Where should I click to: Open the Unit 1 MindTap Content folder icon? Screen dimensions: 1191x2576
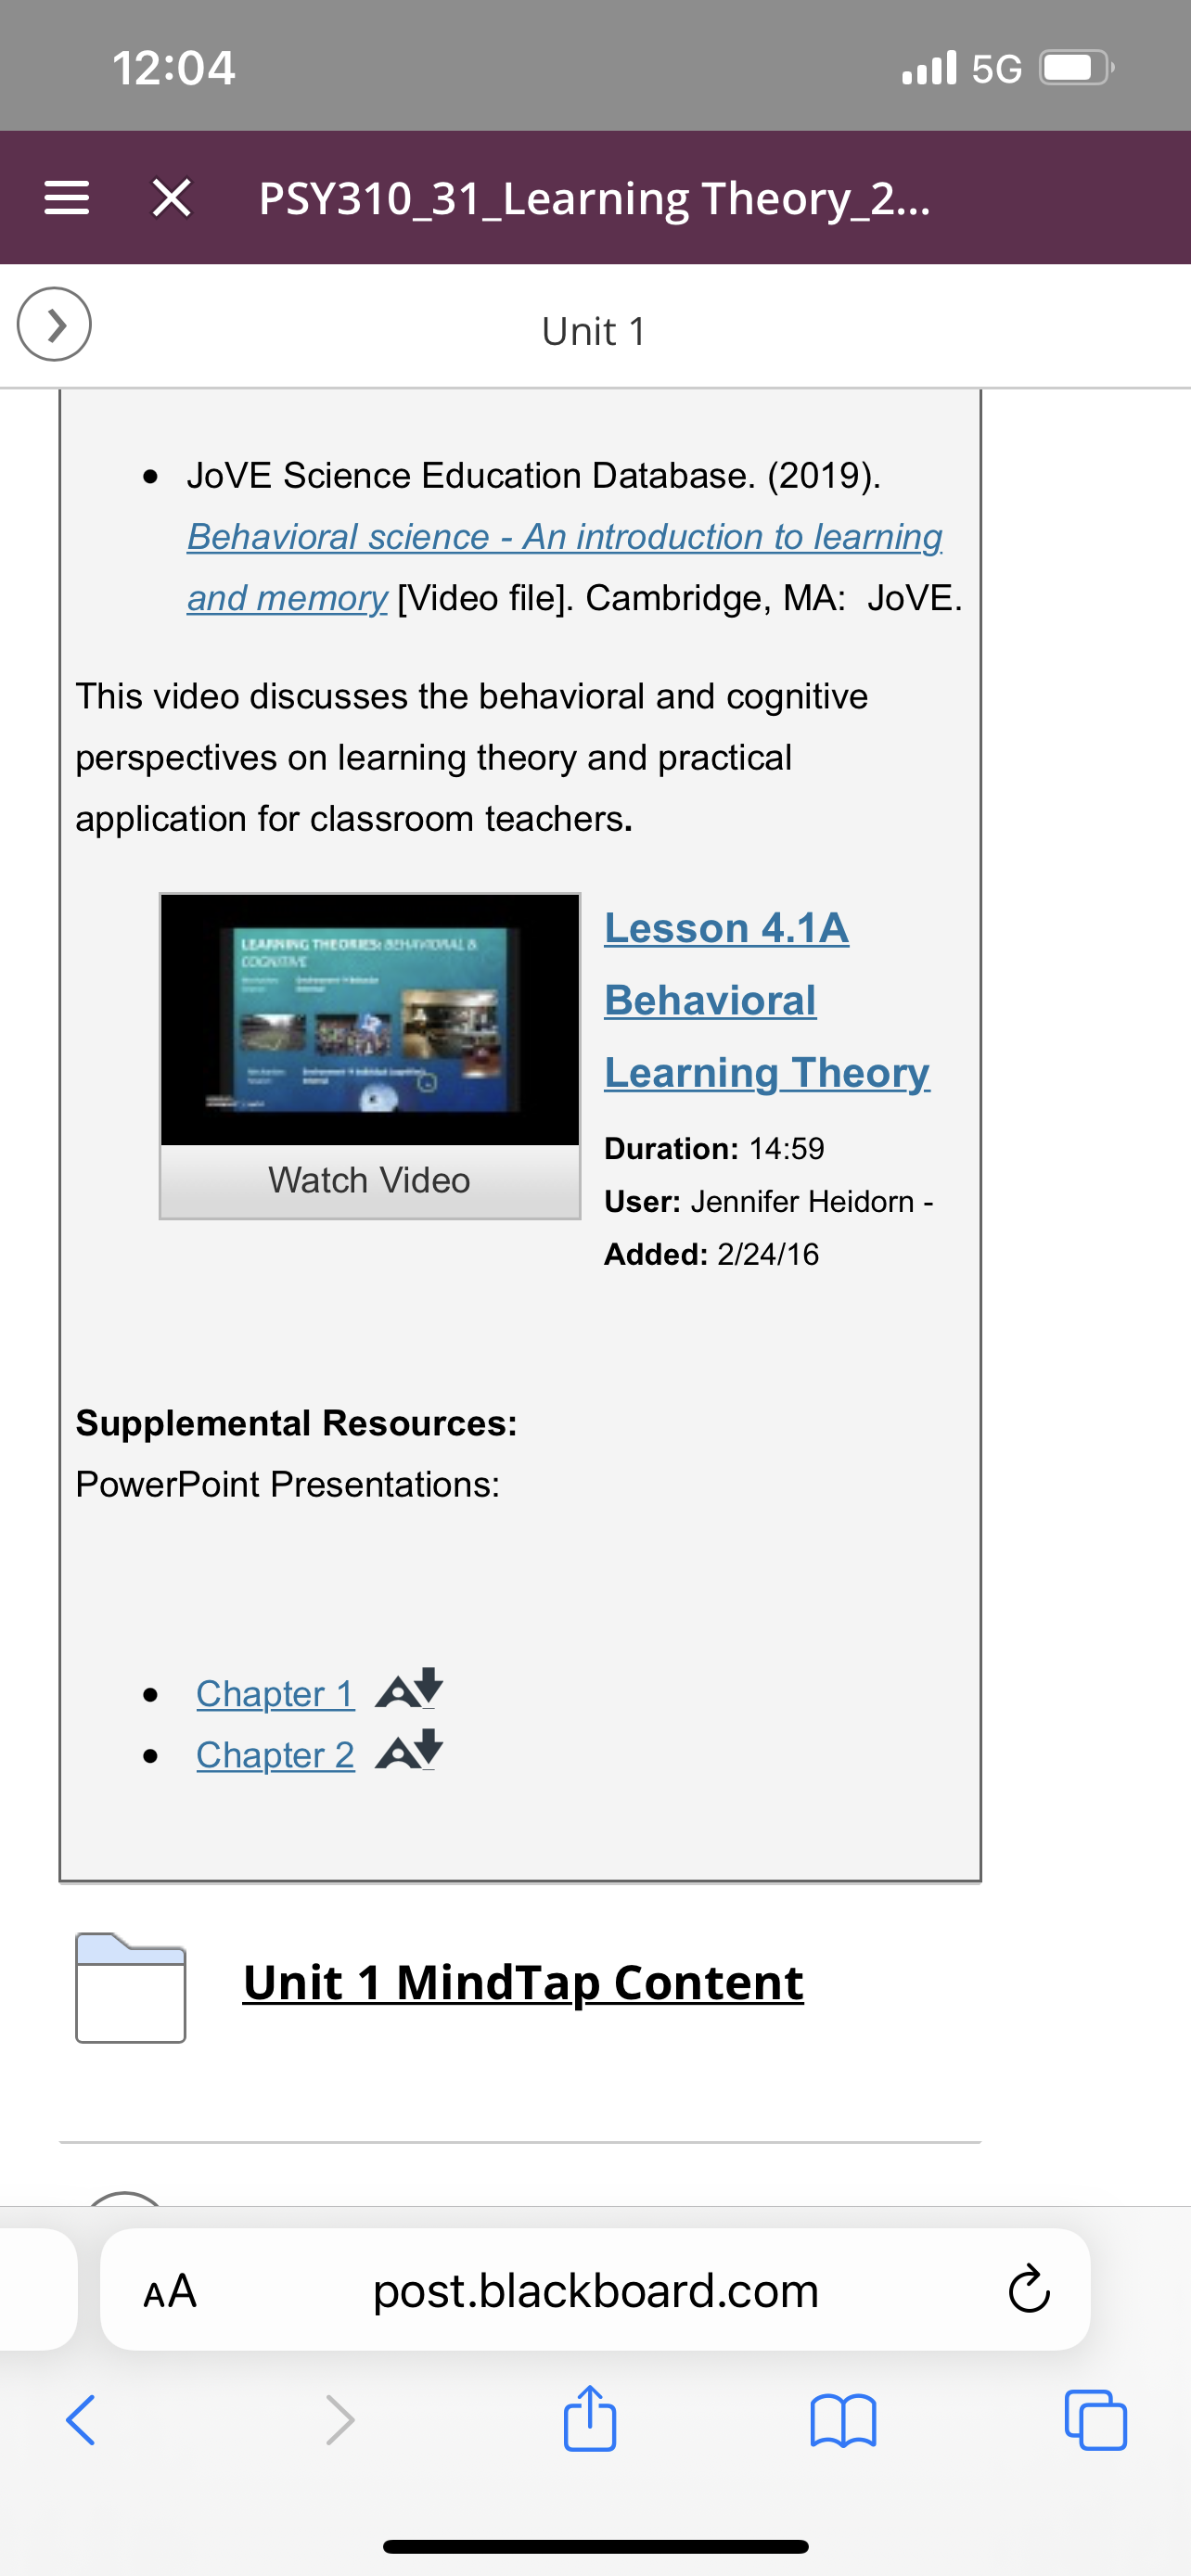point(131,1988)
